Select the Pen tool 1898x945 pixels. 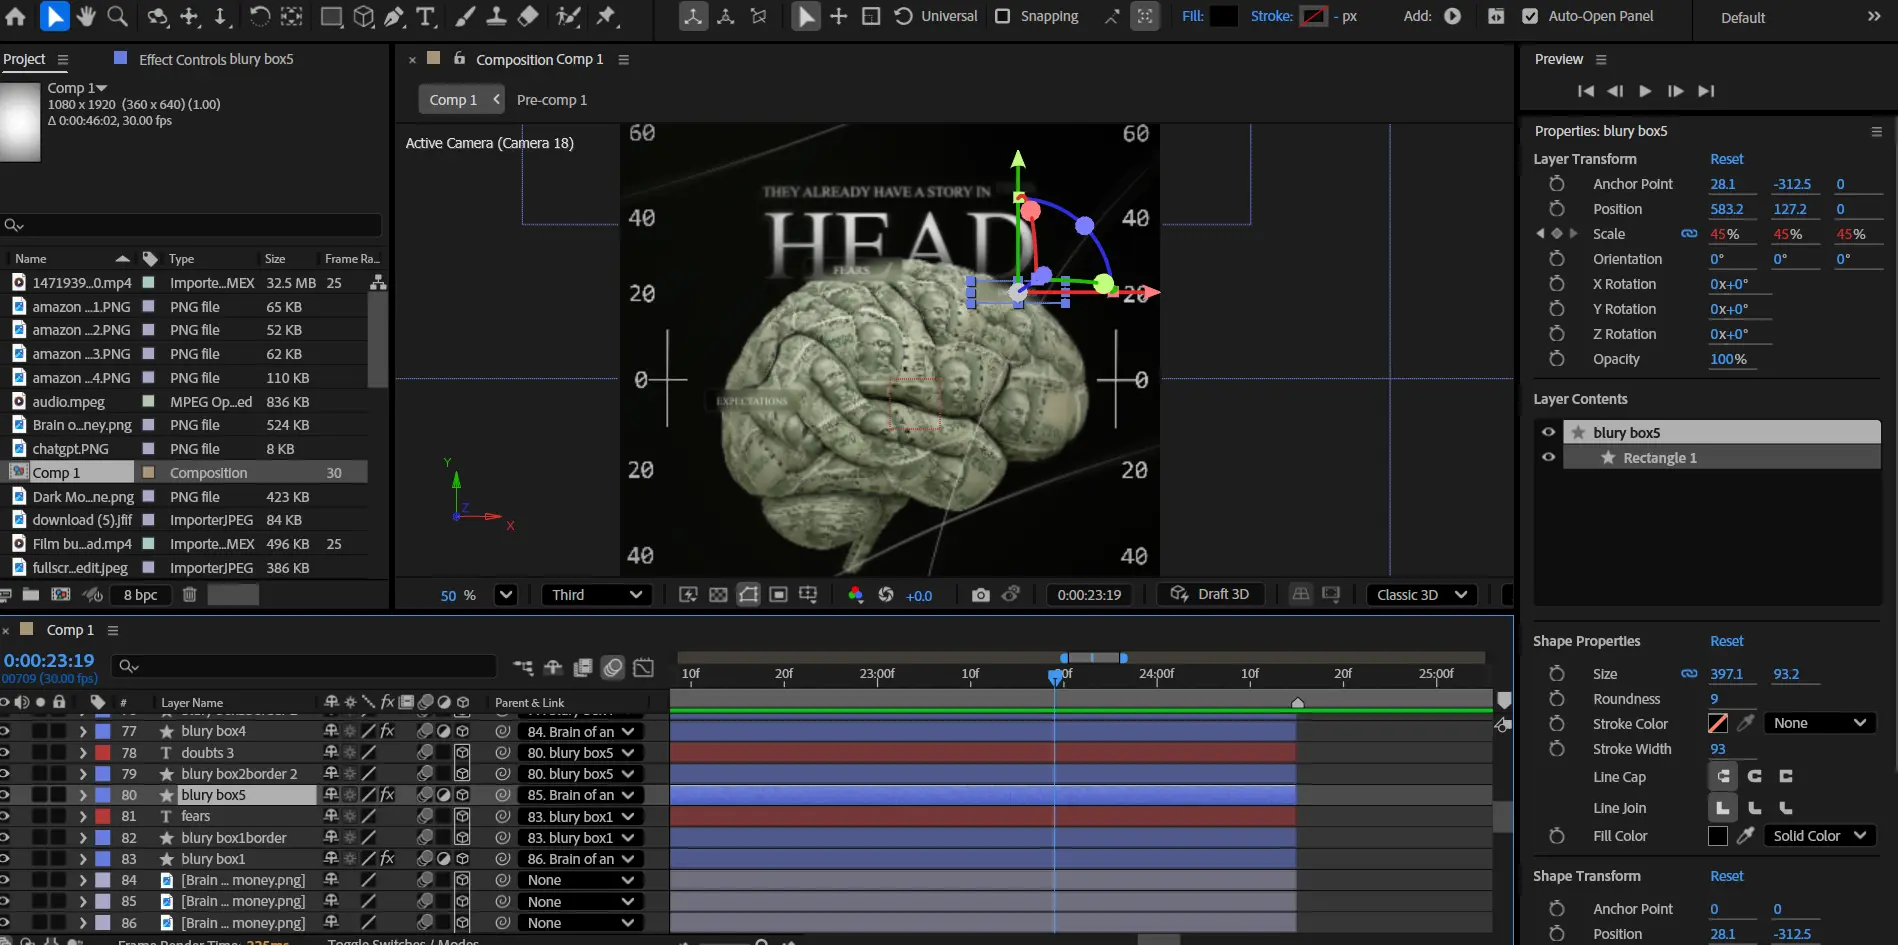[394, 16]
